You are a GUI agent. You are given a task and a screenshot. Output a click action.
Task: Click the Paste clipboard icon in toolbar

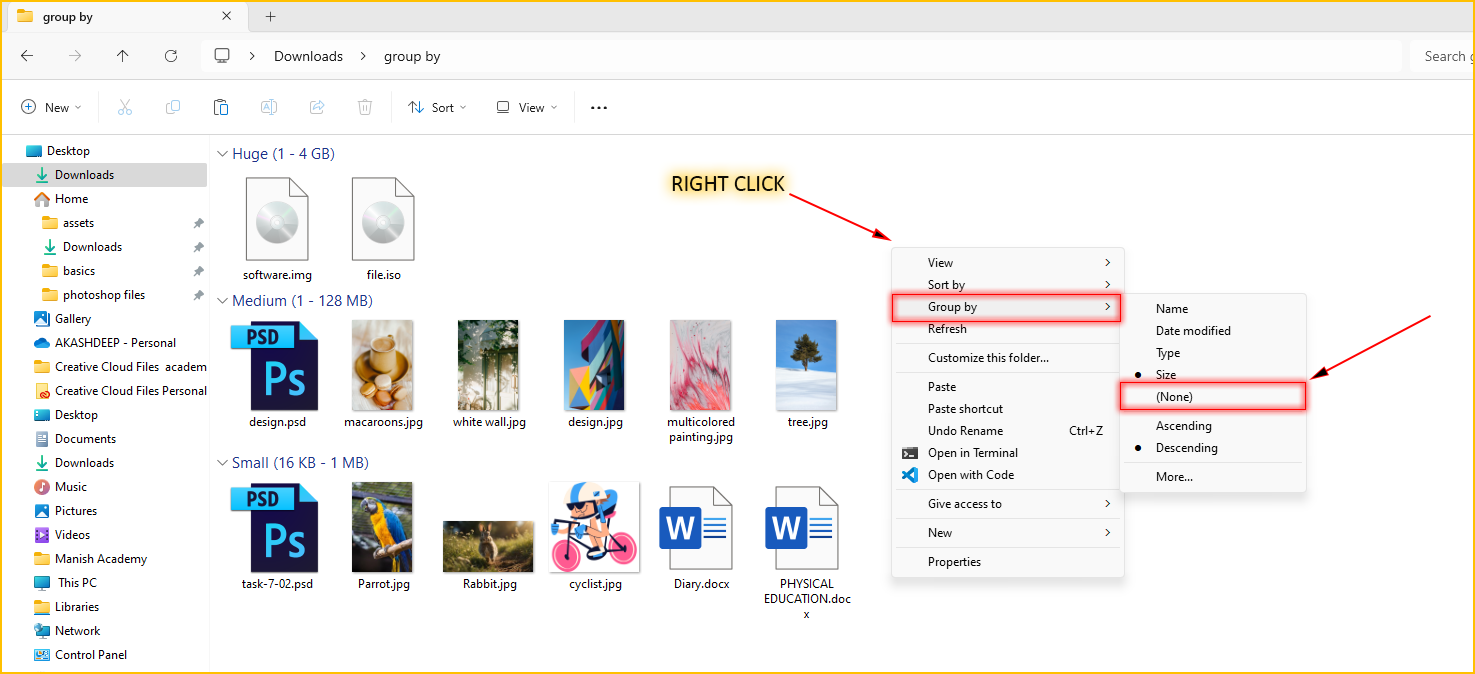tap(221, 107)
